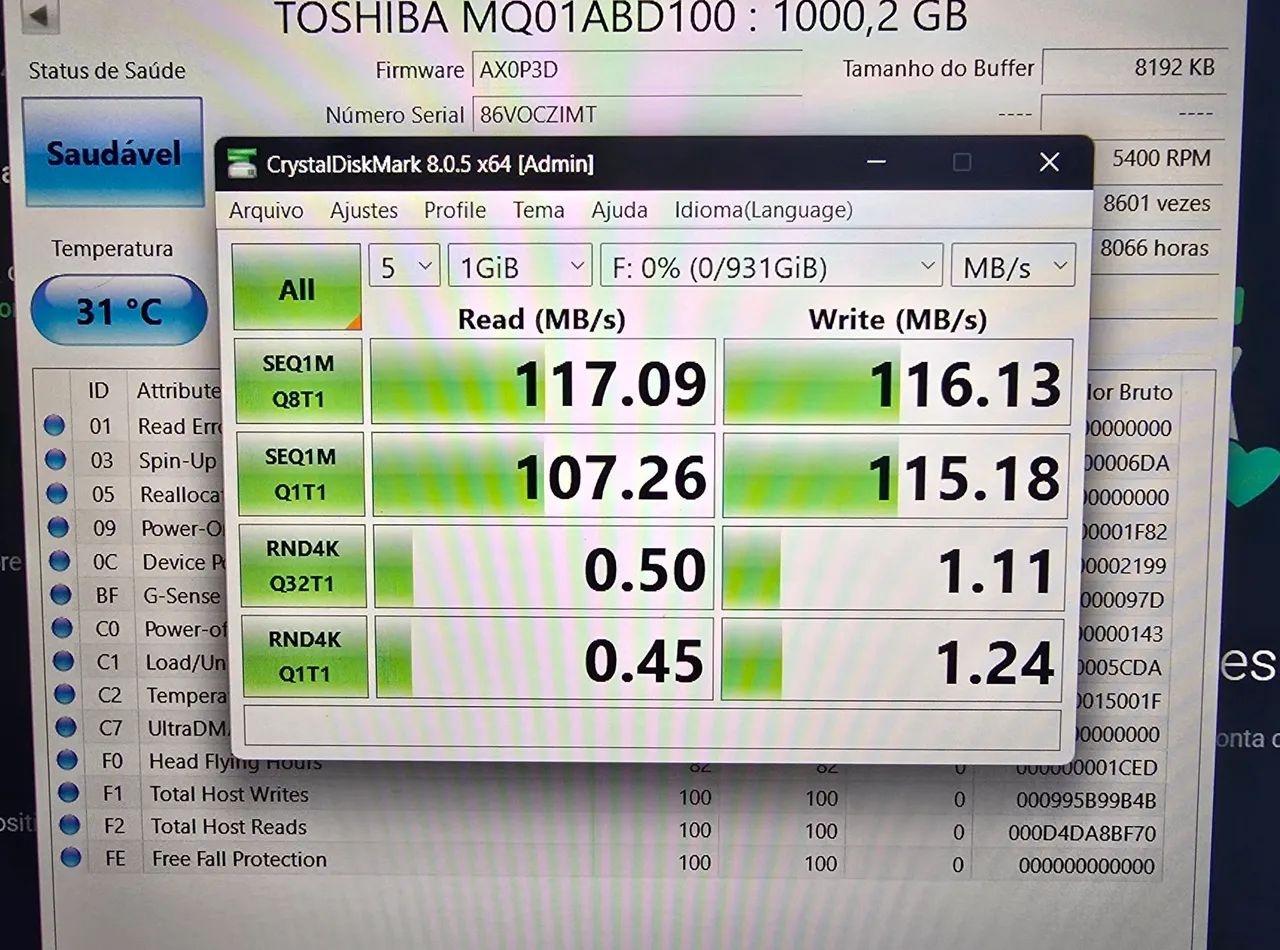This screenshot has width=1280, height=950.
Task: Run all benchmarks with the All button
Action: tap(297, 288)
